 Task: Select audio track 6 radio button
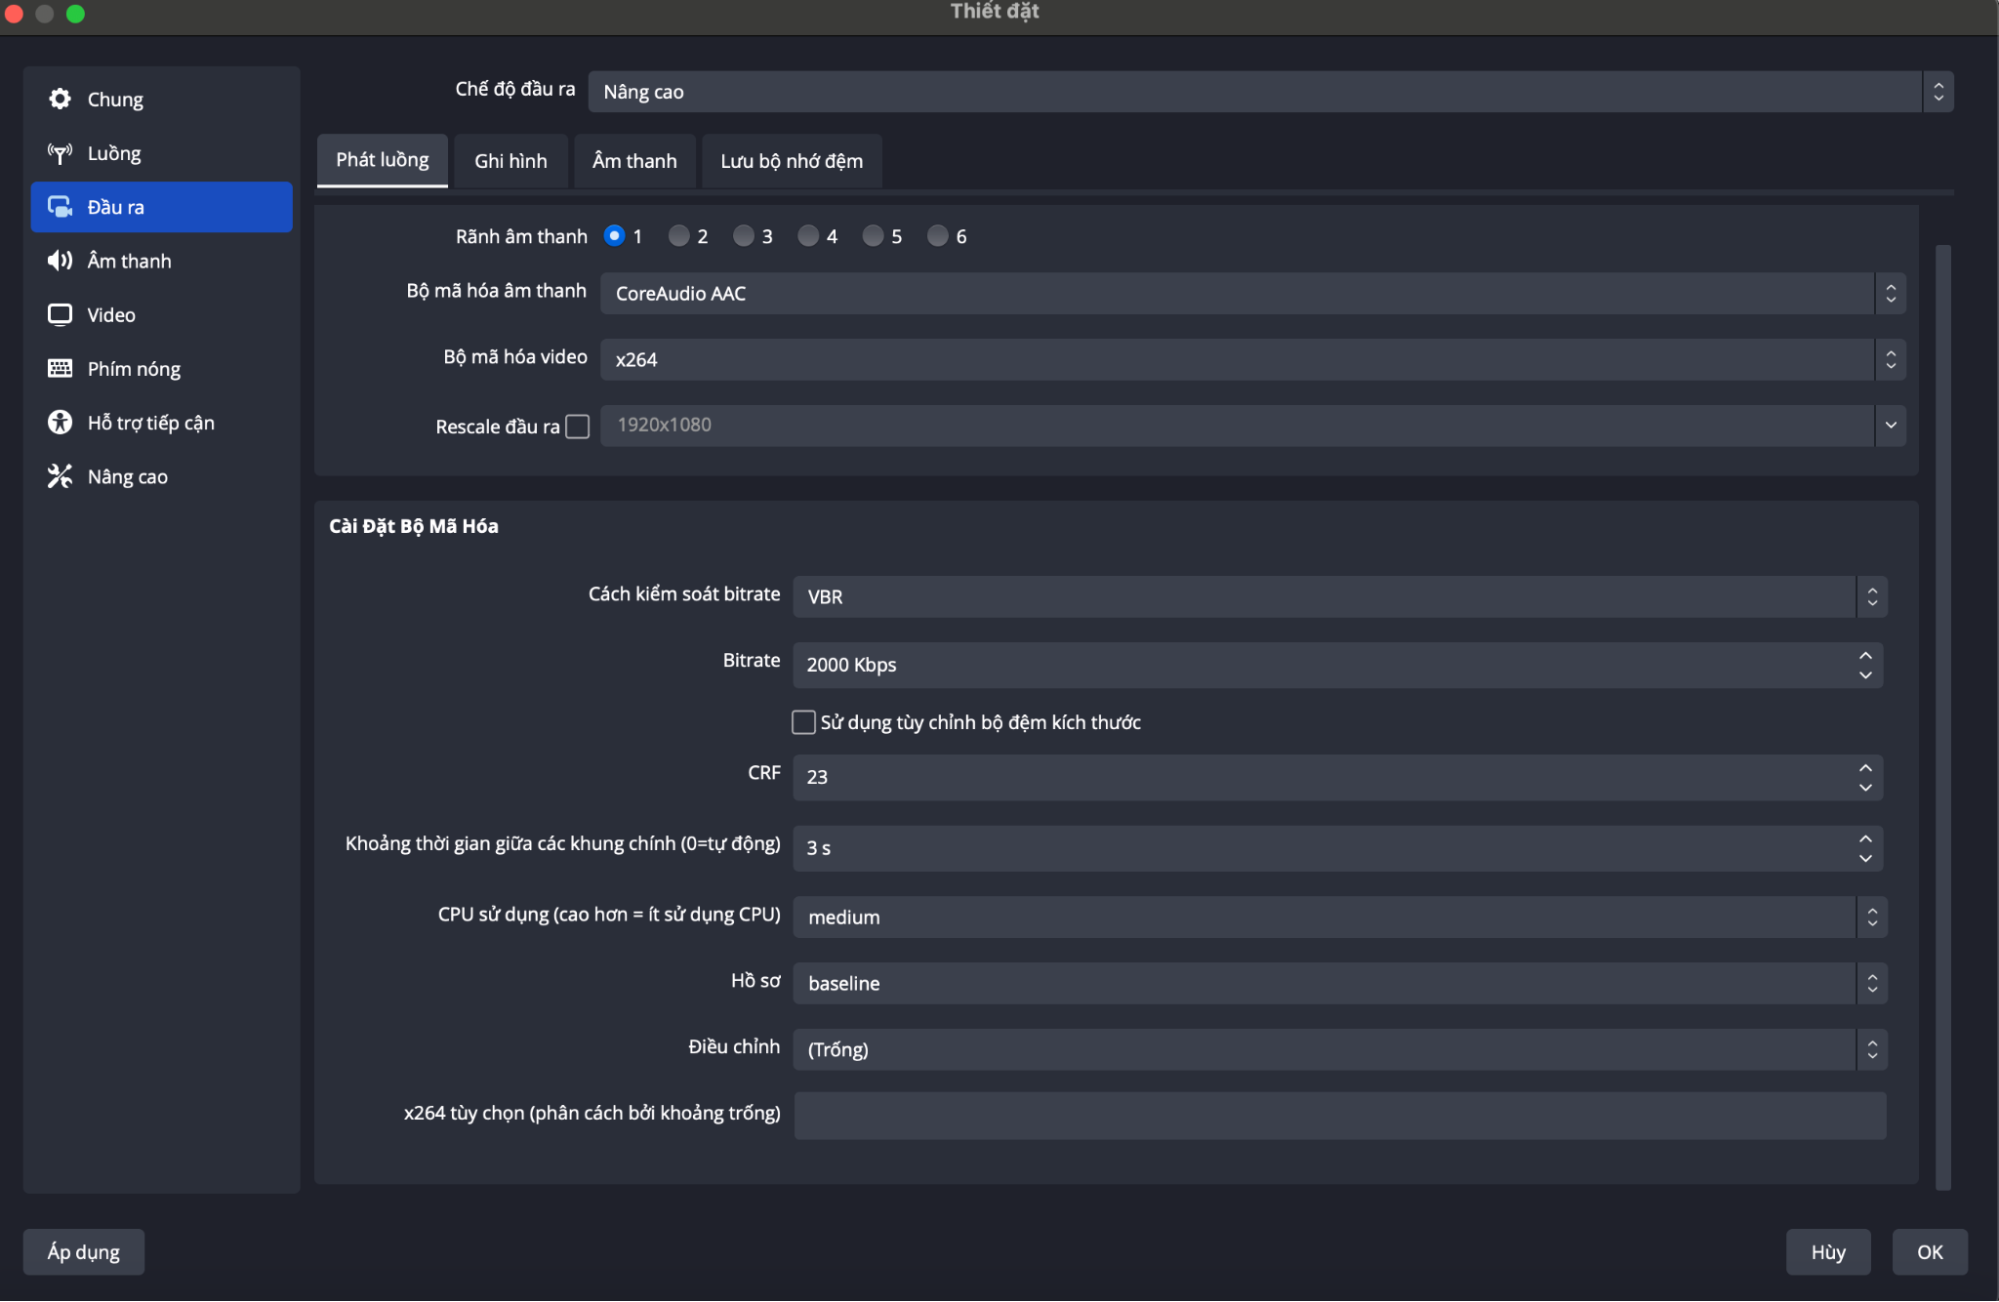(x=937, y=236)
